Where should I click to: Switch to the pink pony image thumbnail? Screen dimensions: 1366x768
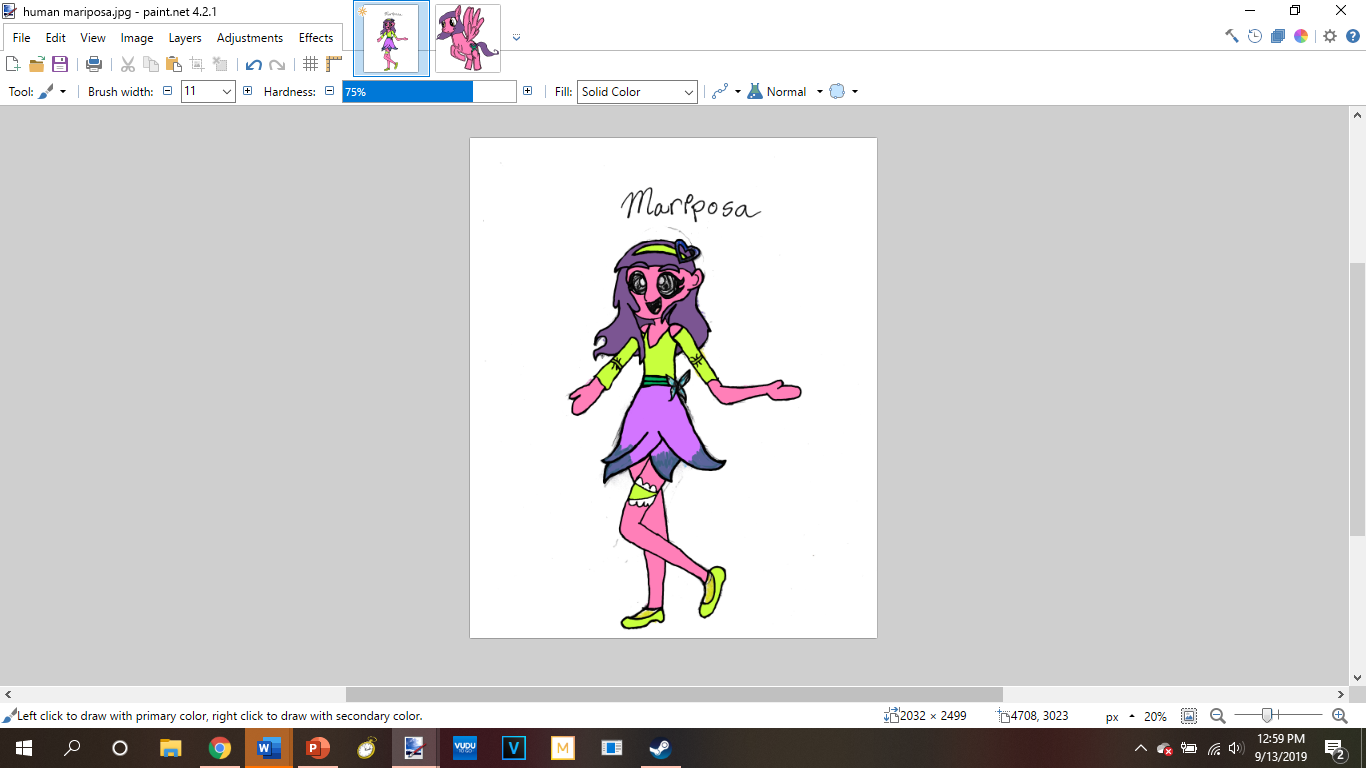point(468,39)
